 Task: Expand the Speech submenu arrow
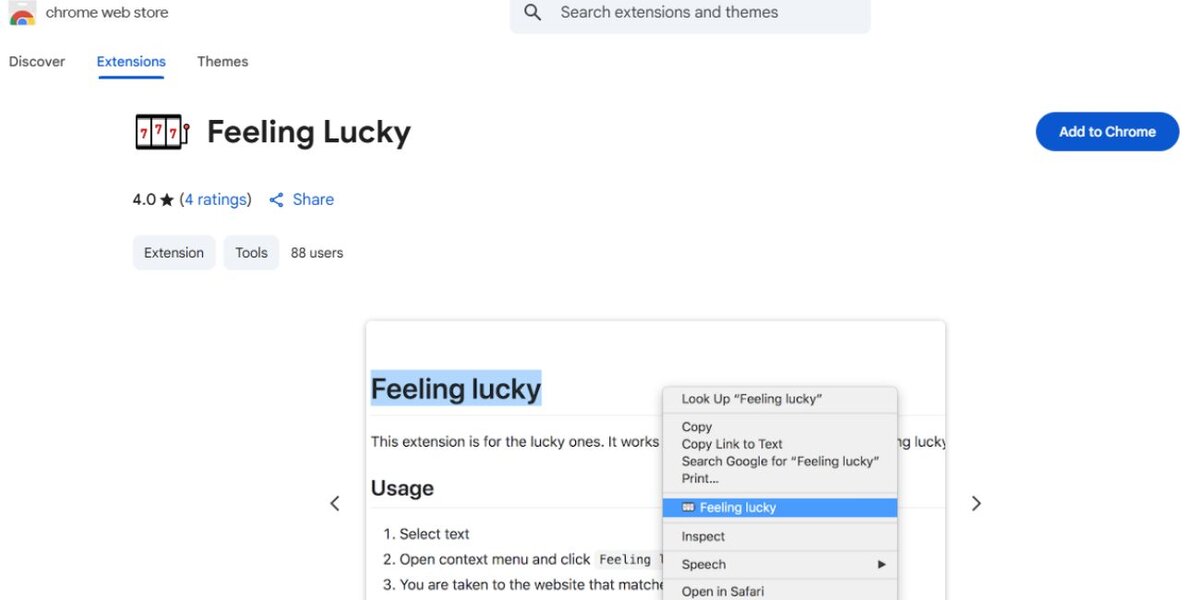coord(881,564)
